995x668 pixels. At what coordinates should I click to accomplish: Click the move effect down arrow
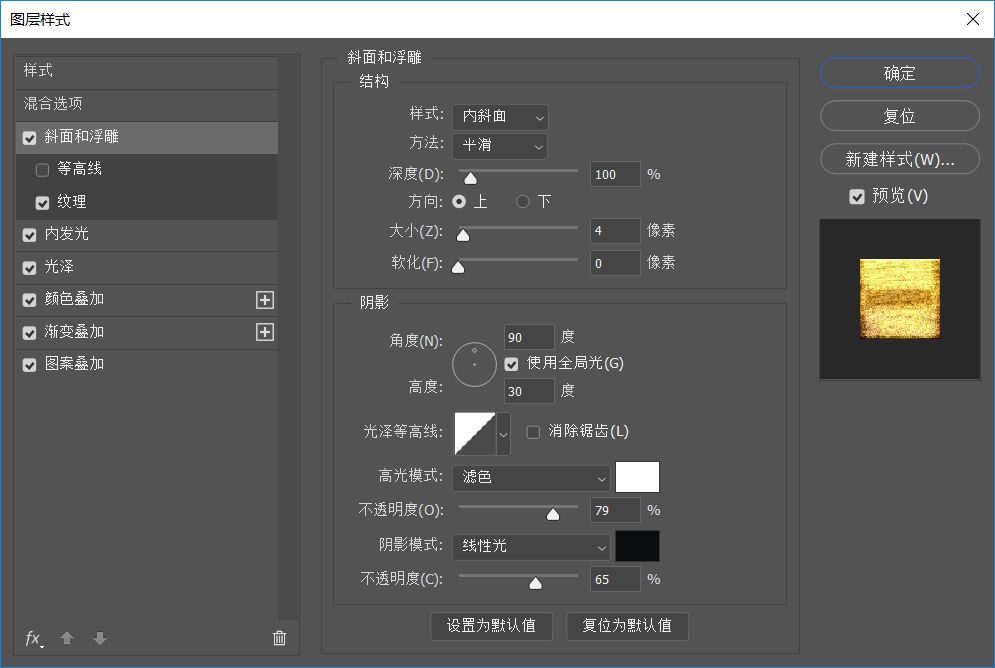coord(99,638)
